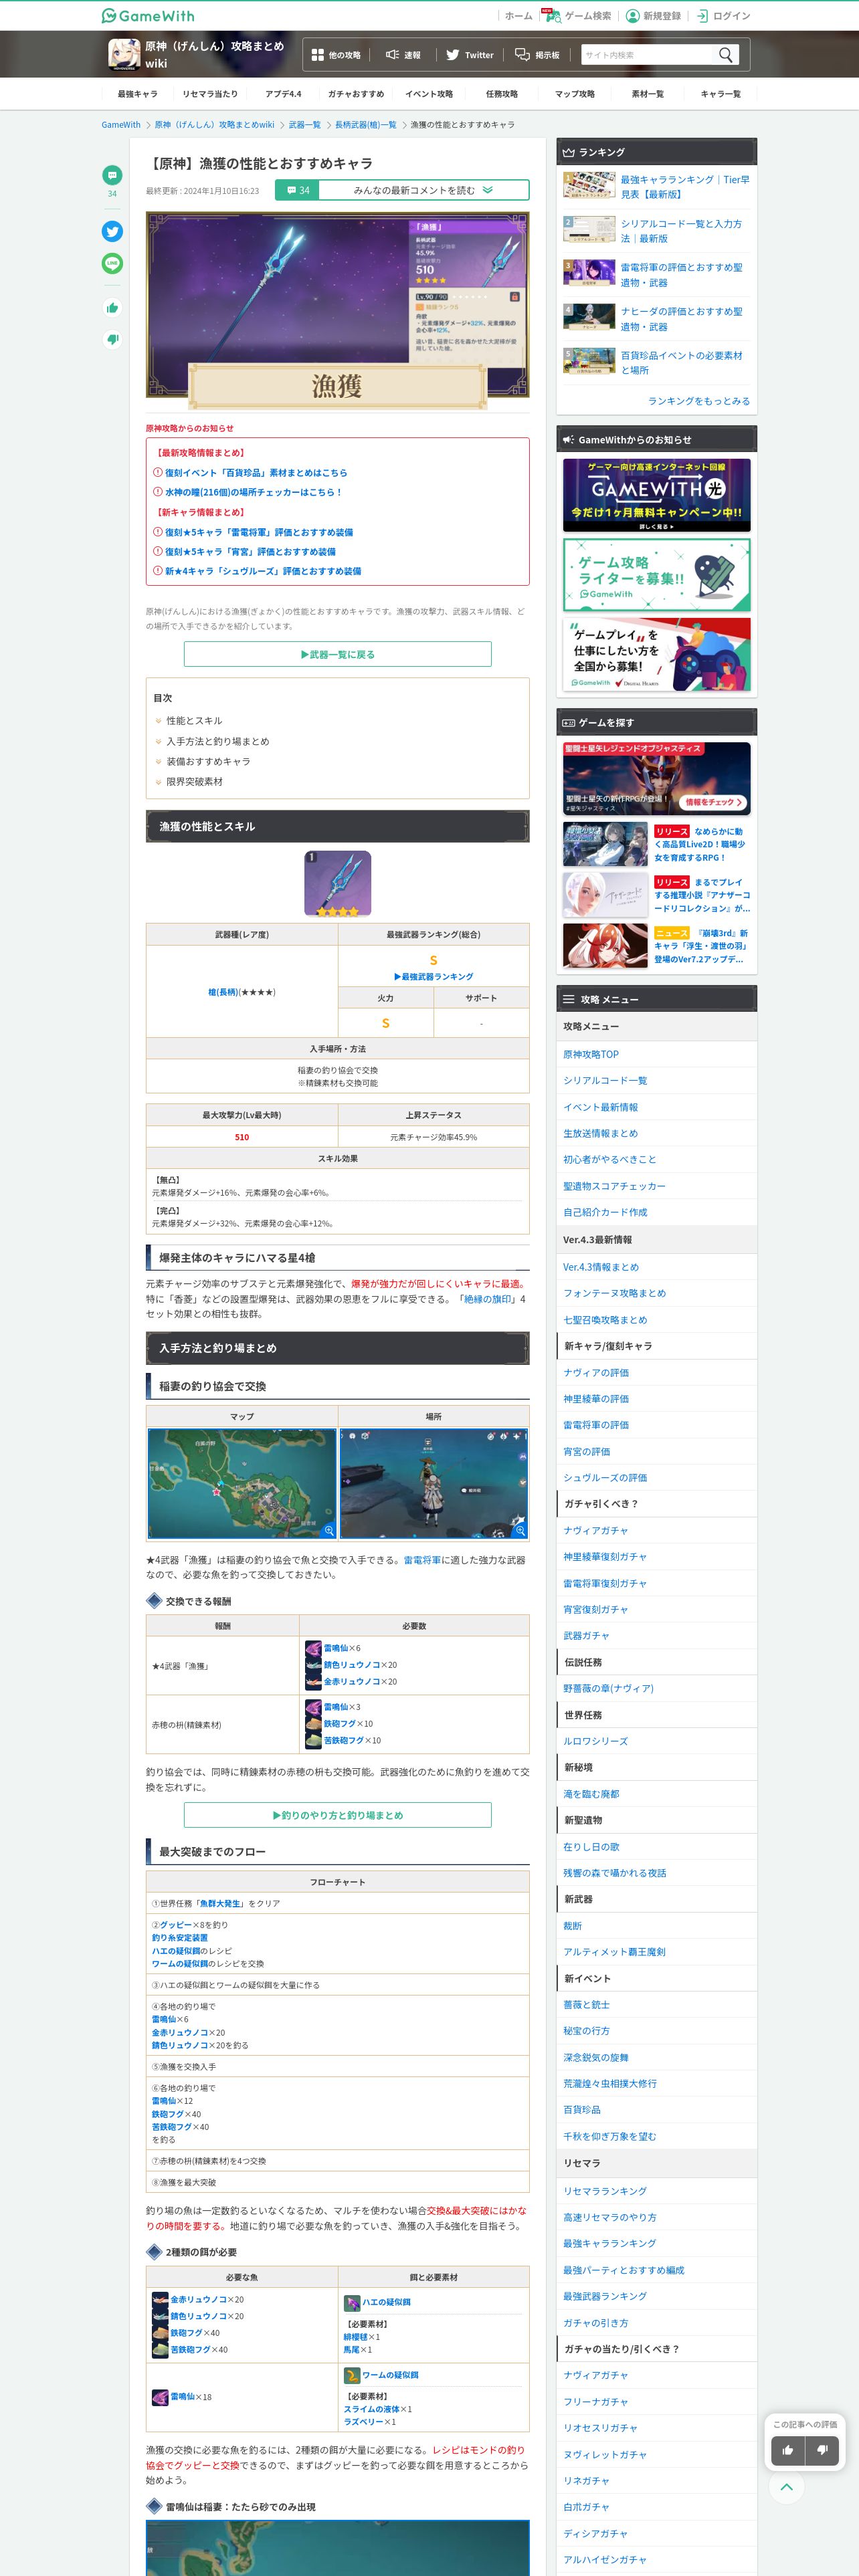Open Genshin wiki character avatar icon
Image resolution: width=859 pixels, height=2576 pixels.
pyautogui.click(x=124, y=54)
